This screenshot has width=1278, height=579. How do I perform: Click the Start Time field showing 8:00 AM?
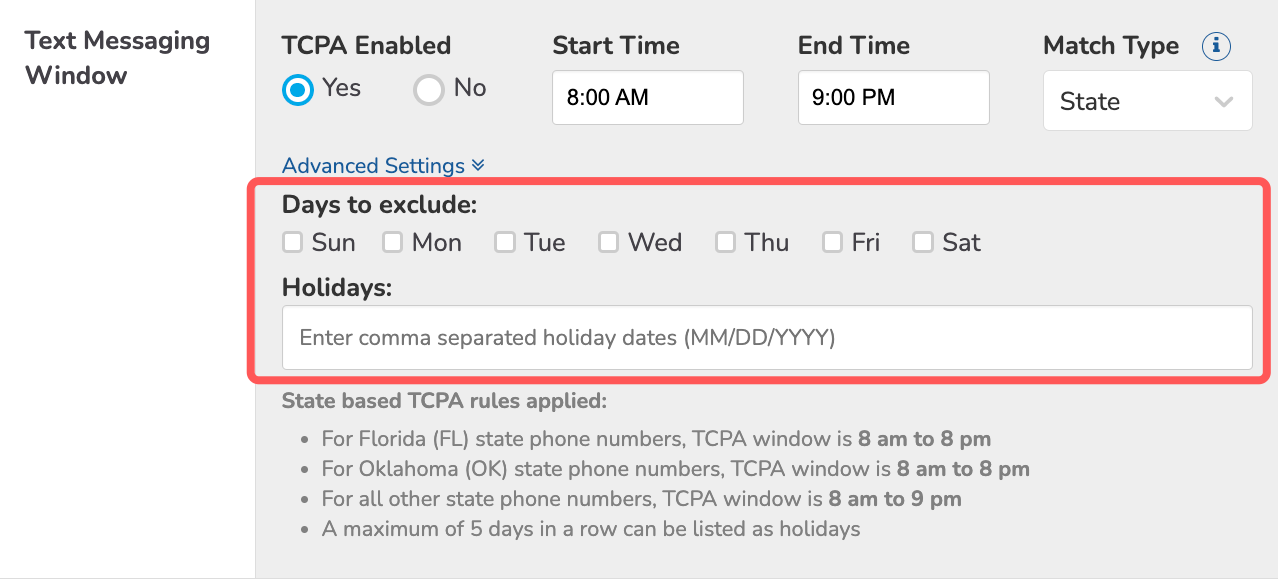647,97
